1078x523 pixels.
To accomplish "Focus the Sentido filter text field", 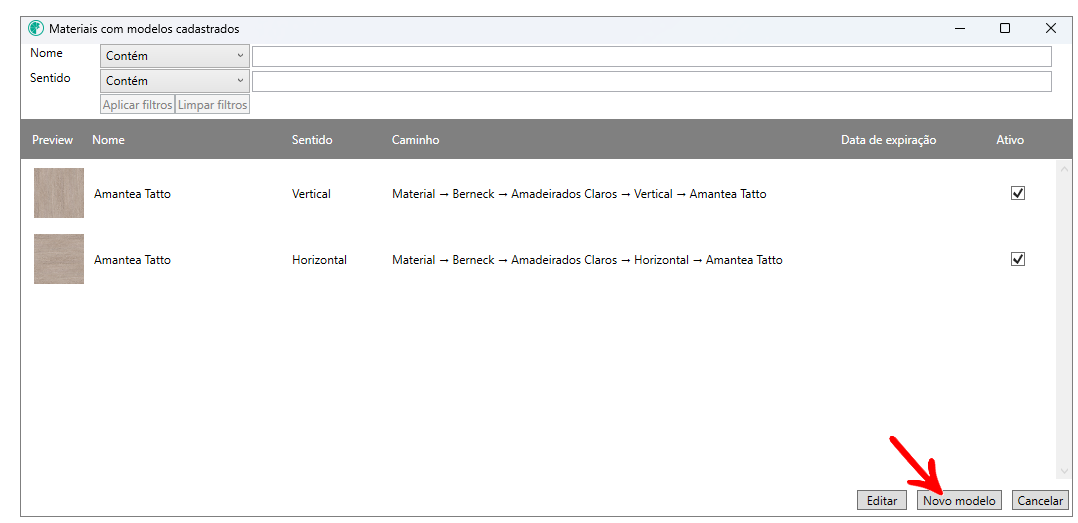I will click(652, 81).
